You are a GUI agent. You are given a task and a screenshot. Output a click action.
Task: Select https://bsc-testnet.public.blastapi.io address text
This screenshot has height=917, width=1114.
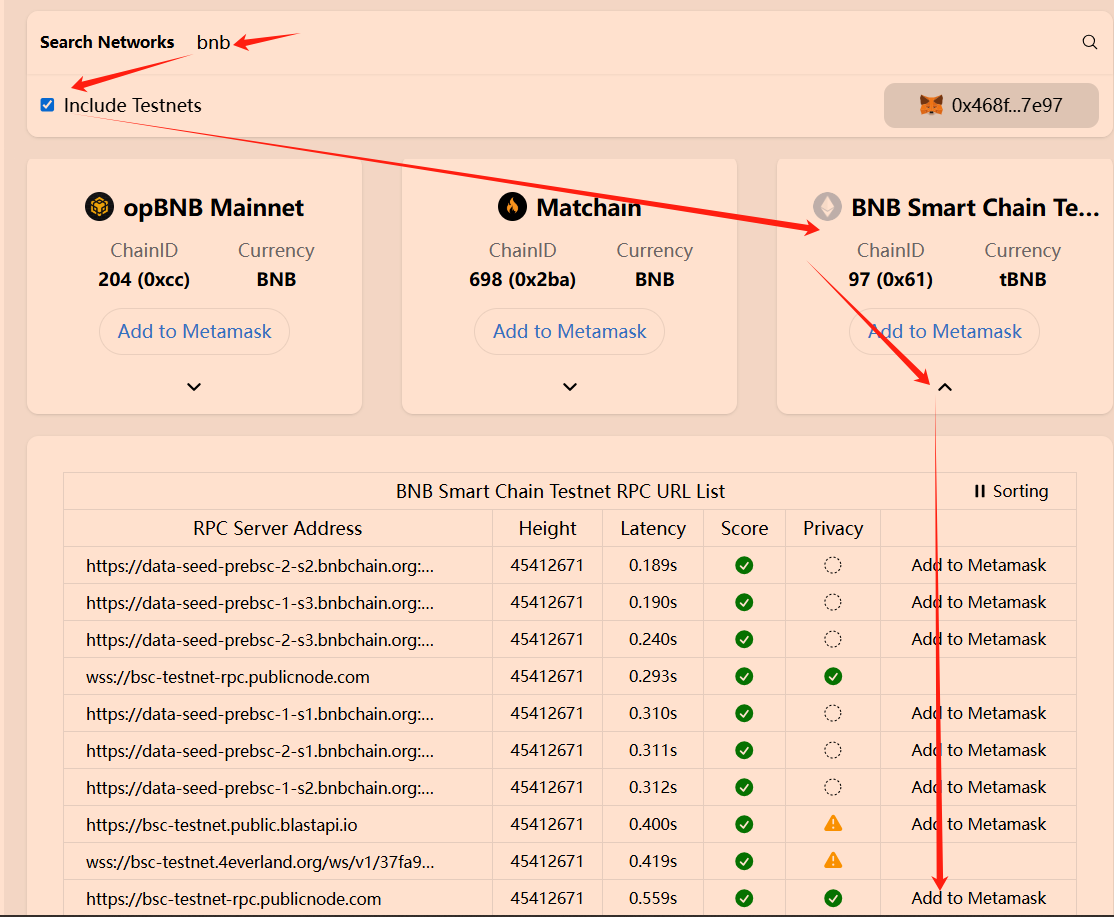[222, 825]
